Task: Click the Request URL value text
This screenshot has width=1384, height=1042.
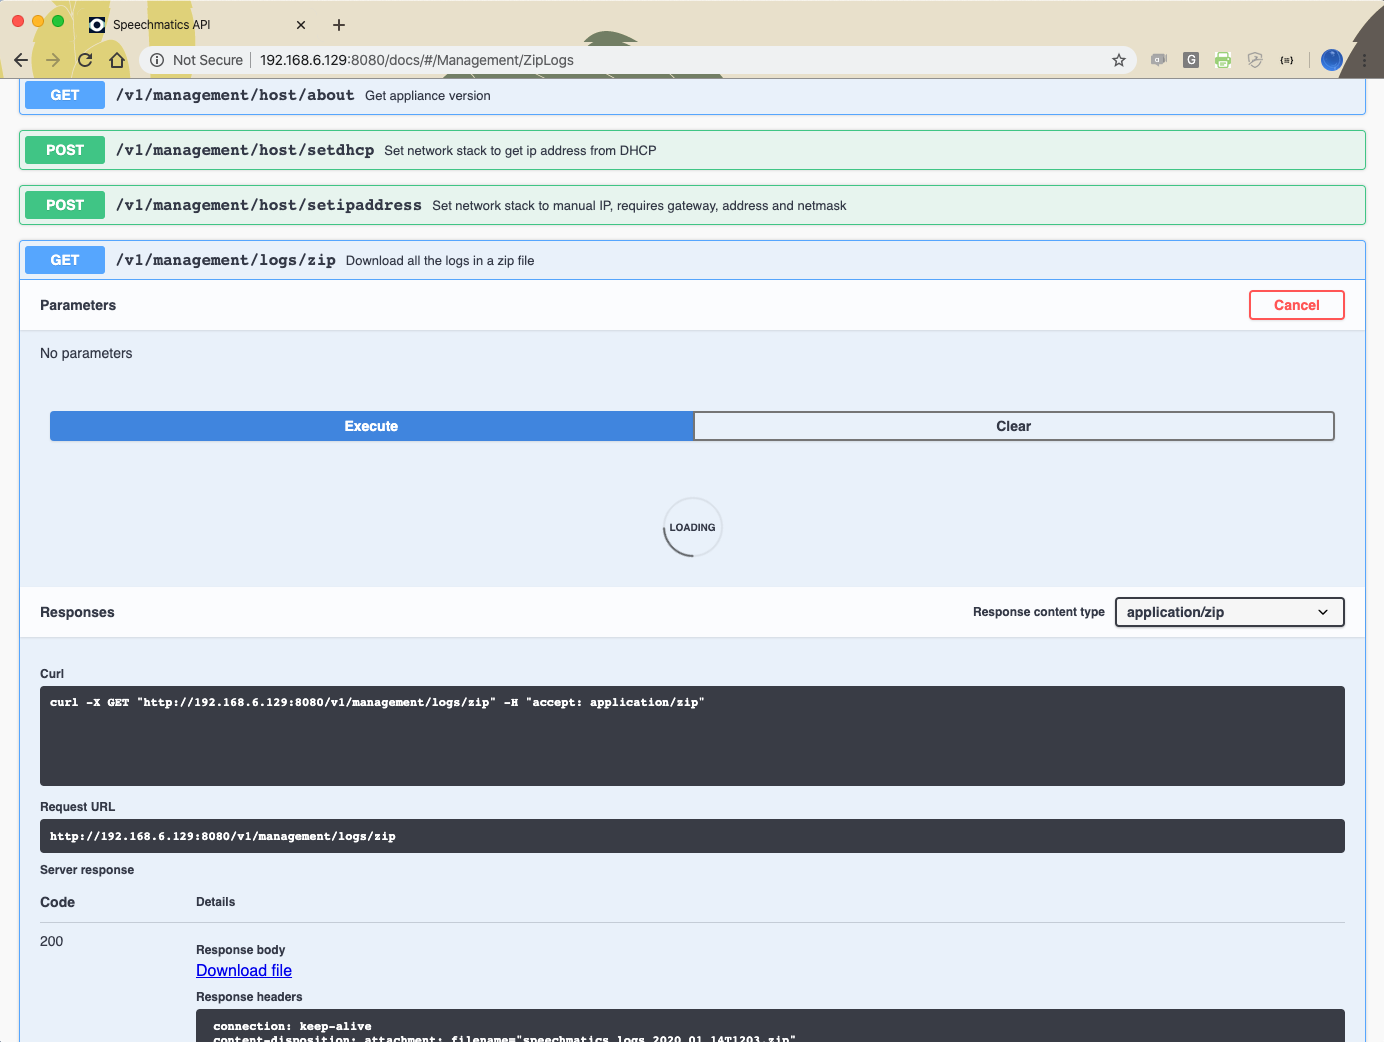Action: tap(223, 836)
